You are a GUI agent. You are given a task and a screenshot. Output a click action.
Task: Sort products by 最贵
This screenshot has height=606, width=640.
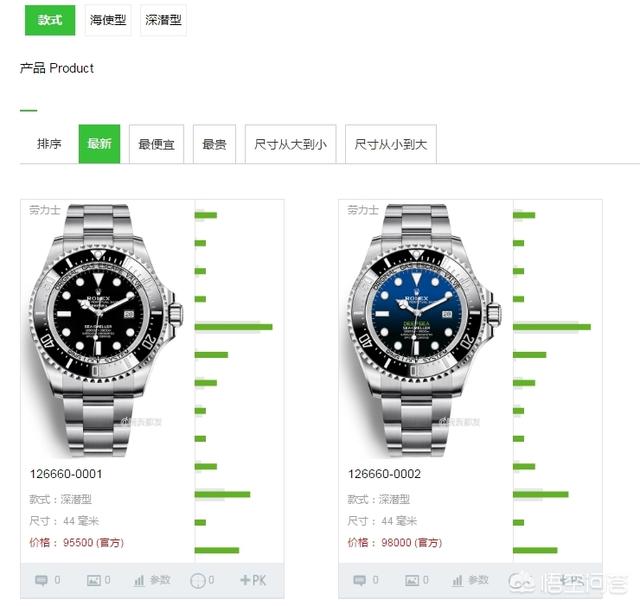click(x=214, y=144)
